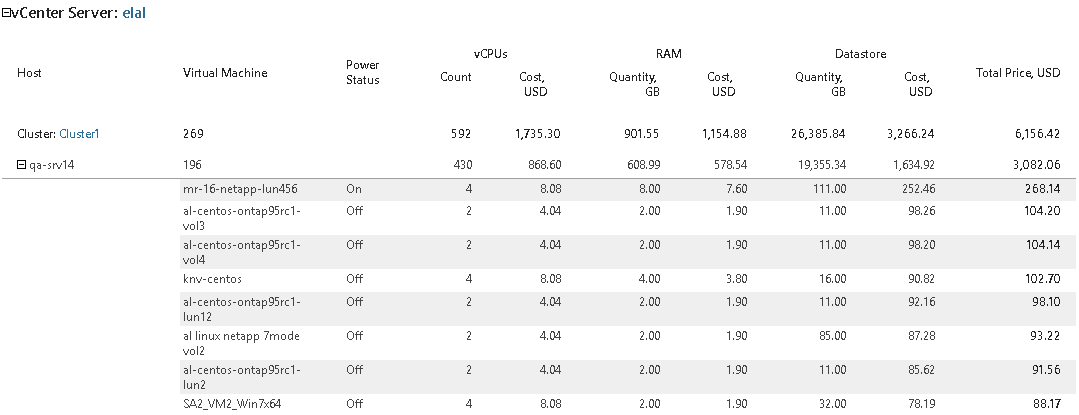Select the SA2_VM2_Win7x64 virtual machine name
The height and width of the screenshot is (415, 1079).
click(x=232, y=404)
